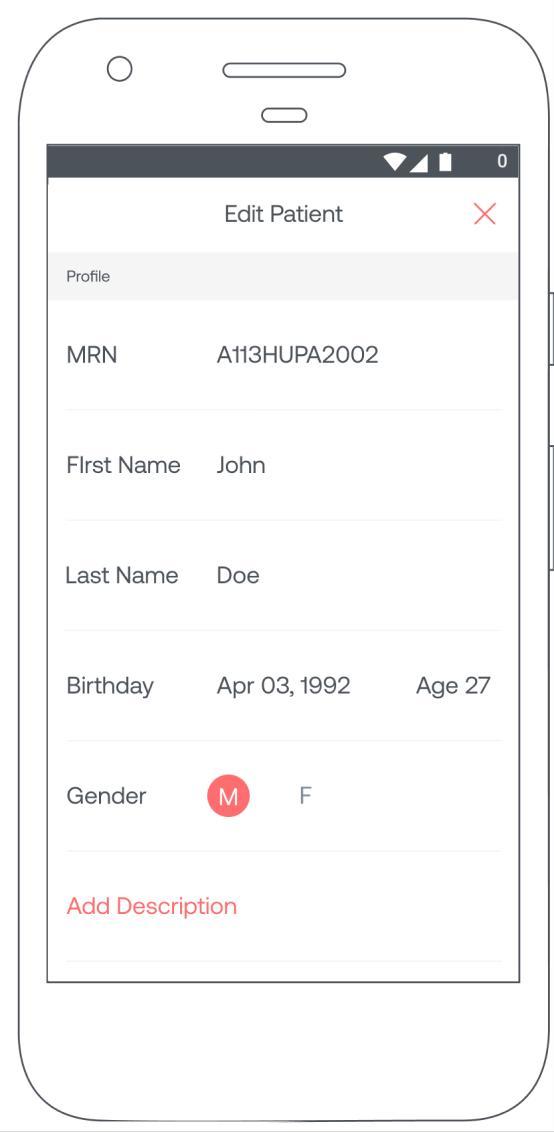This screenshot has height=1132, width=554.
Task: Tap the Wi-Fi status icon
Action: pyautogui.click(x=395, y=162)
